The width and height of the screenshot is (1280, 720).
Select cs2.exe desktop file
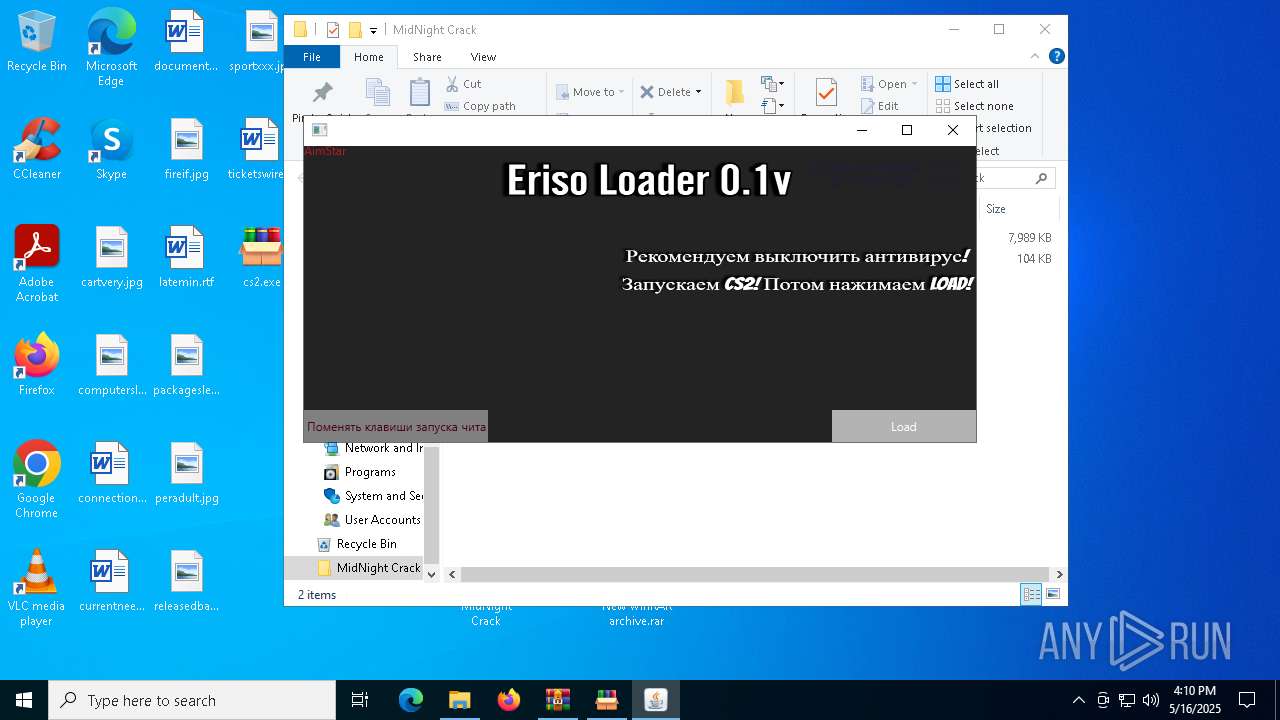click(261, 257)
